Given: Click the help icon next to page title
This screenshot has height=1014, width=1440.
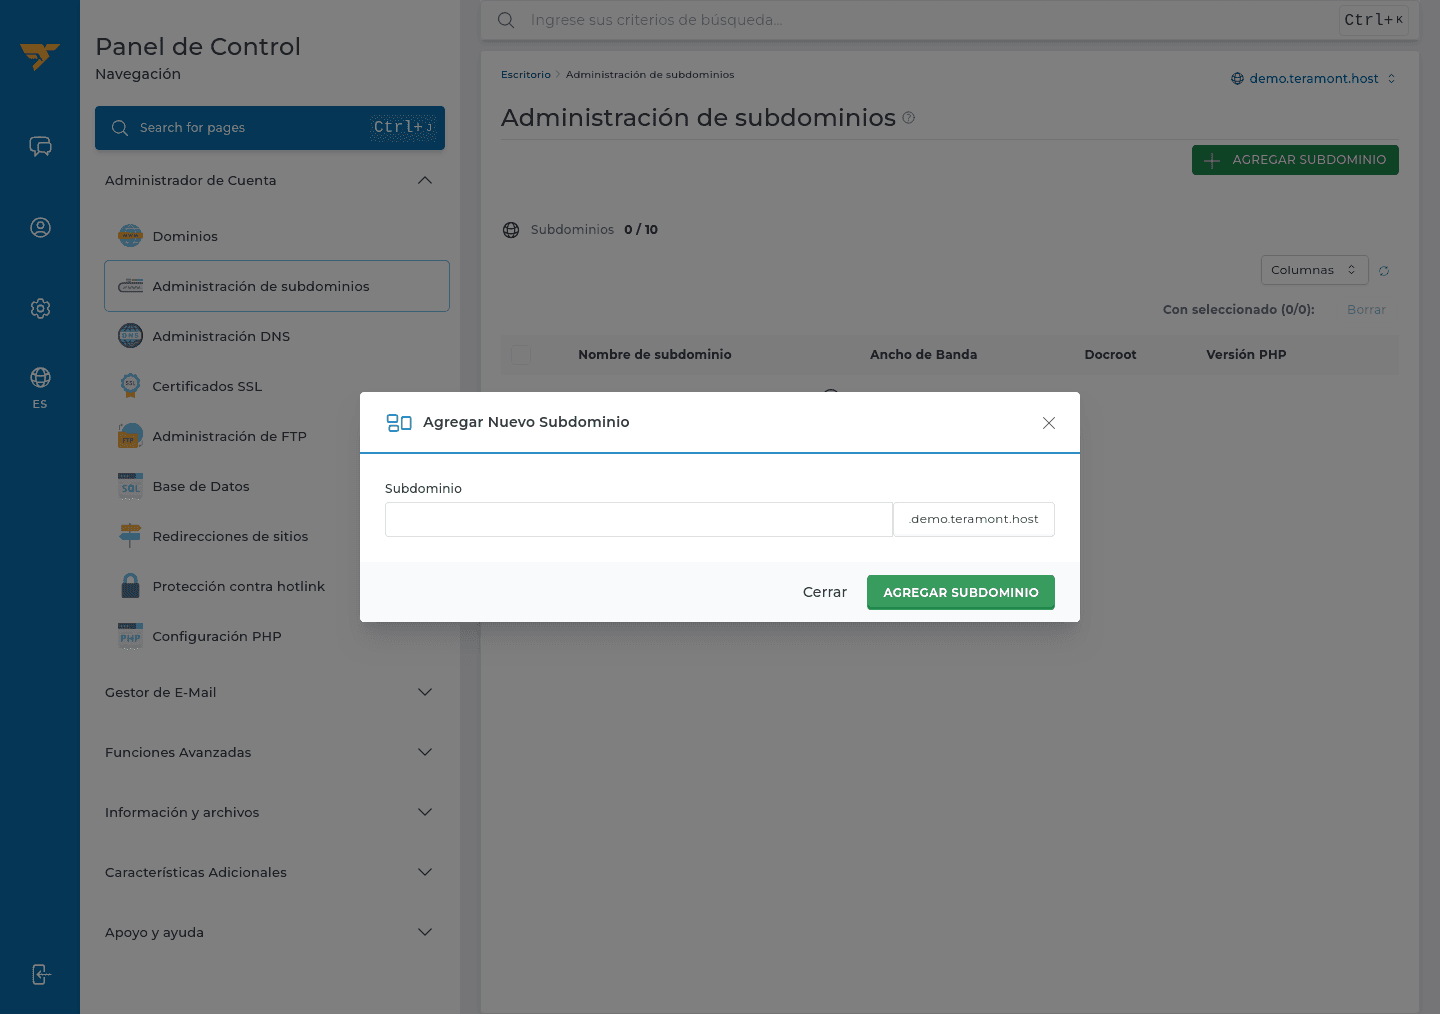Looking at the screenshot, I should [x=908, y=118].
